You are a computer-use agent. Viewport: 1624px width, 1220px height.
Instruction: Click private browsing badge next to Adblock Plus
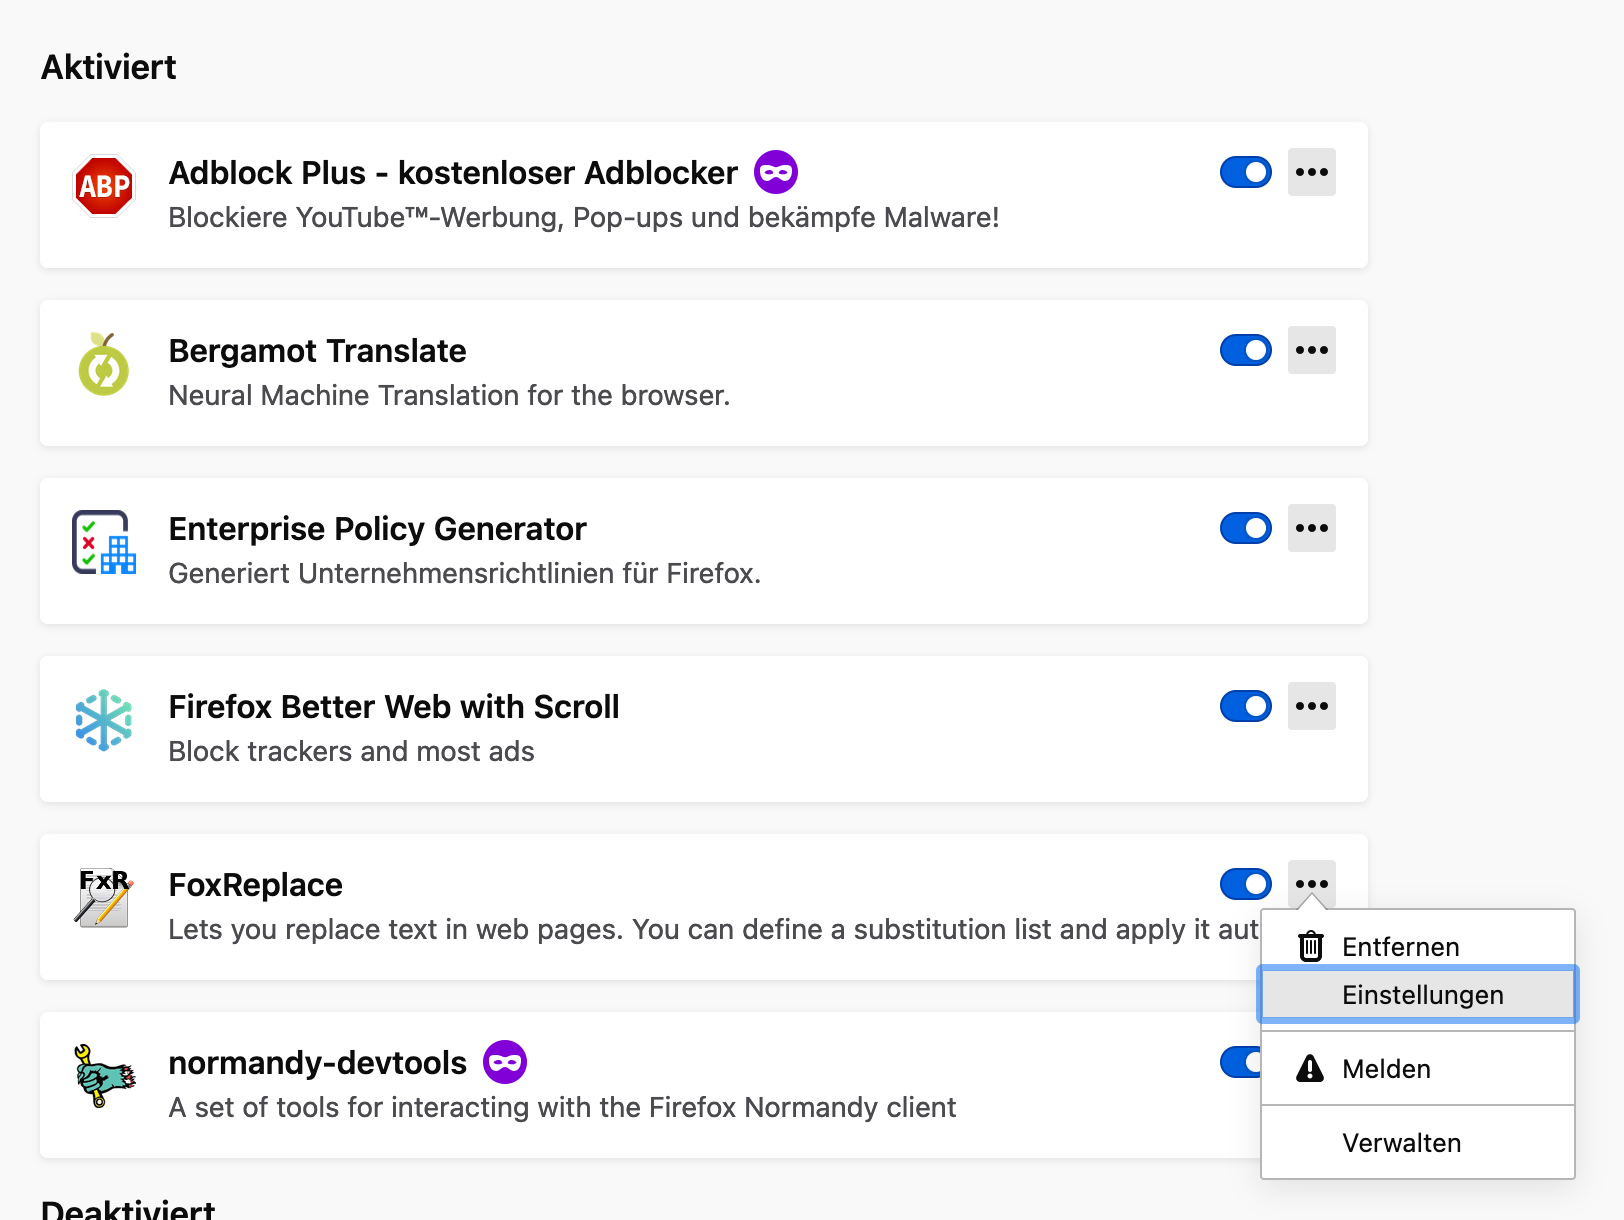click(x=776, y=172)
